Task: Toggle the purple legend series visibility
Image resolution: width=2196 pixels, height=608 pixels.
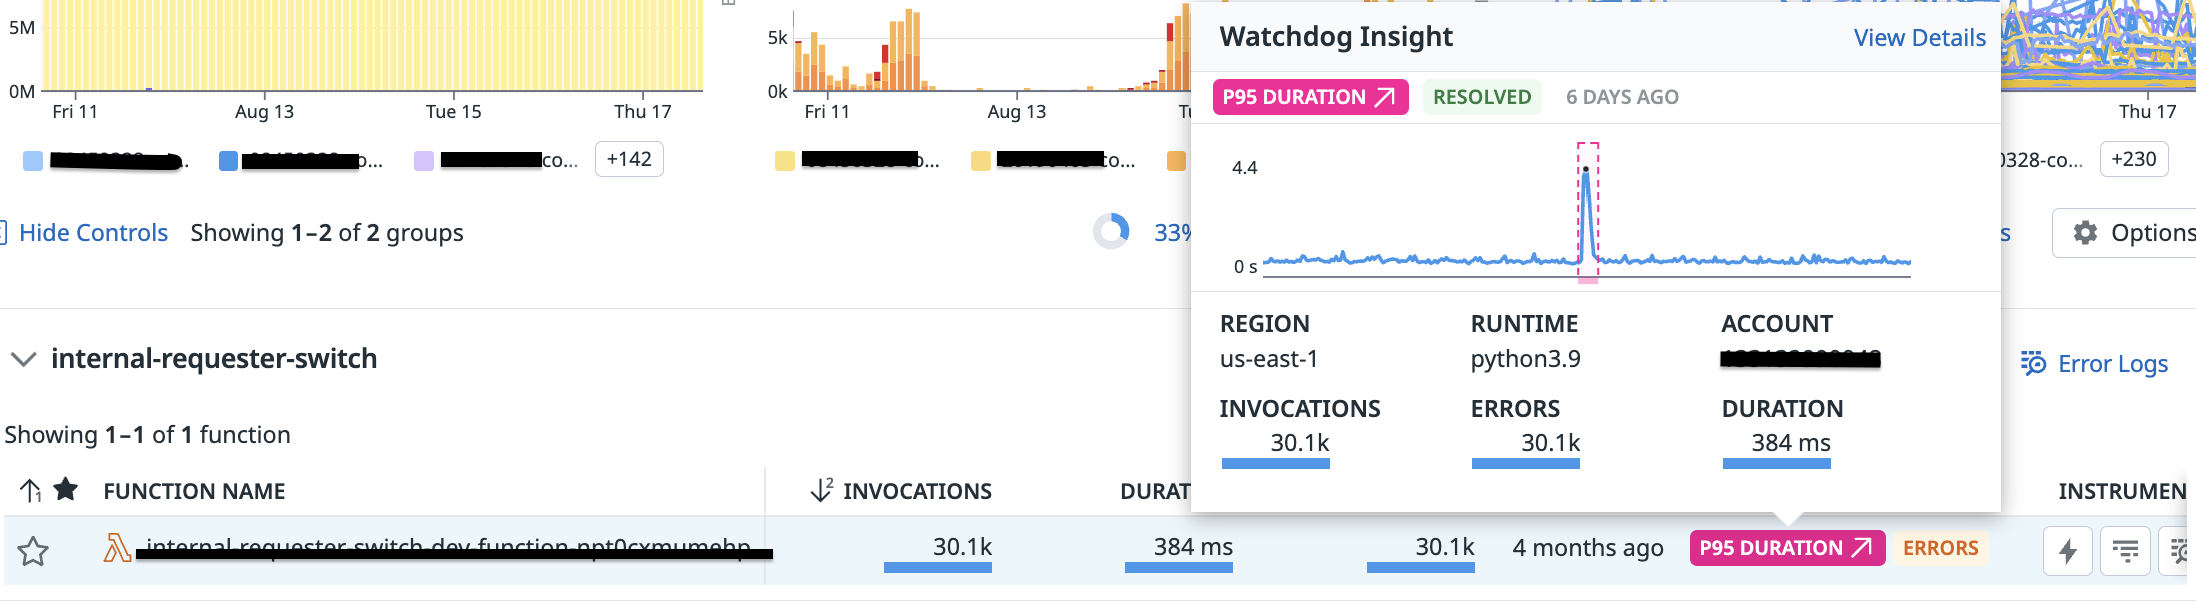Action: point(424,161)
